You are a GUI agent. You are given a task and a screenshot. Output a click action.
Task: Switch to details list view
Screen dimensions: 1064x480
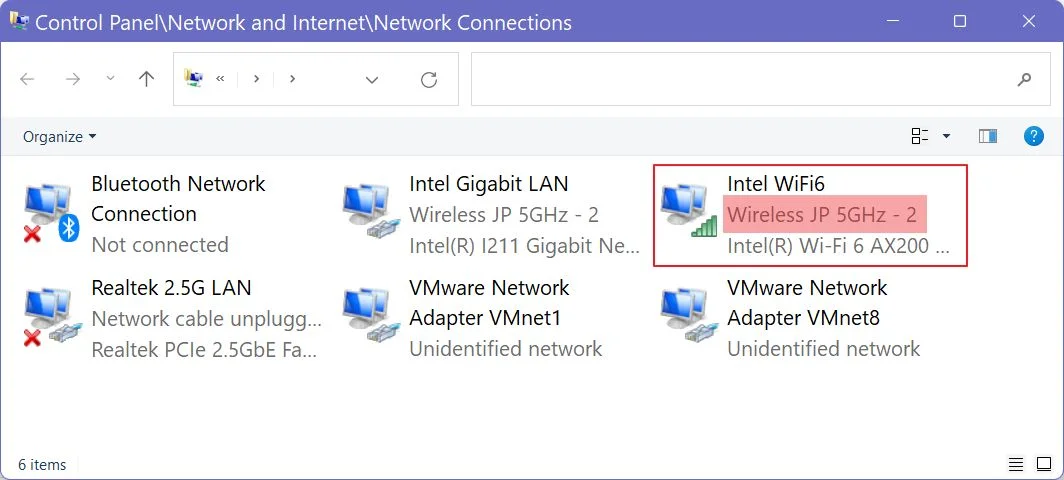1016,464
